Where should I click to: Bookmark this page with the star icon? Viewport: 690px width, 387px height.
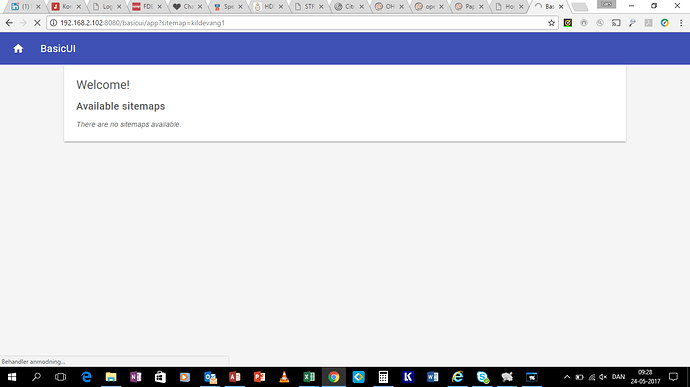(551, 23)
